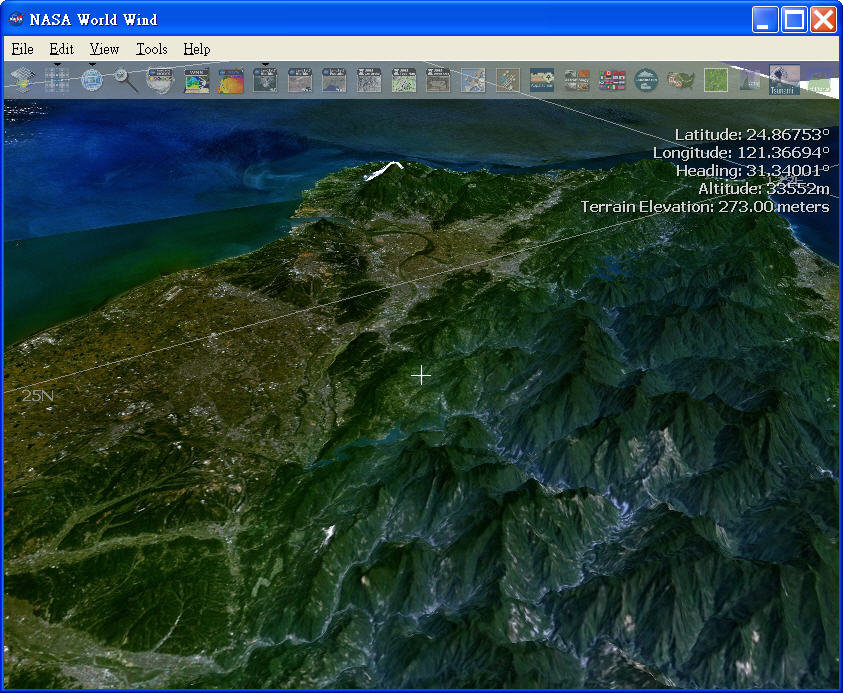Click the magnifying glass search icon

click(126, 80)
